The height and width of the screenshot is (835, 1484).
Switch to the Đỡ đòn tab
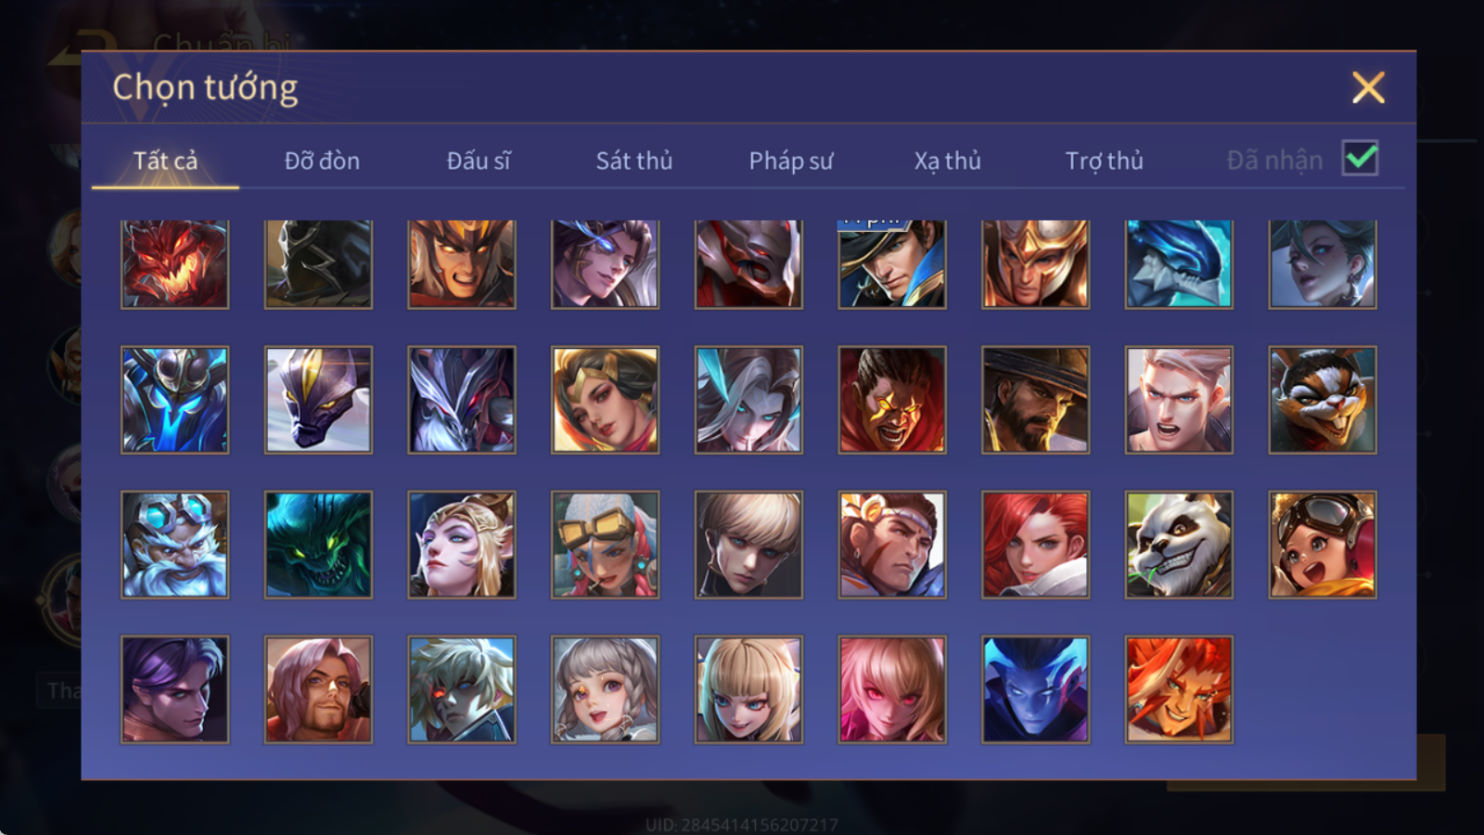pos(322,160)
